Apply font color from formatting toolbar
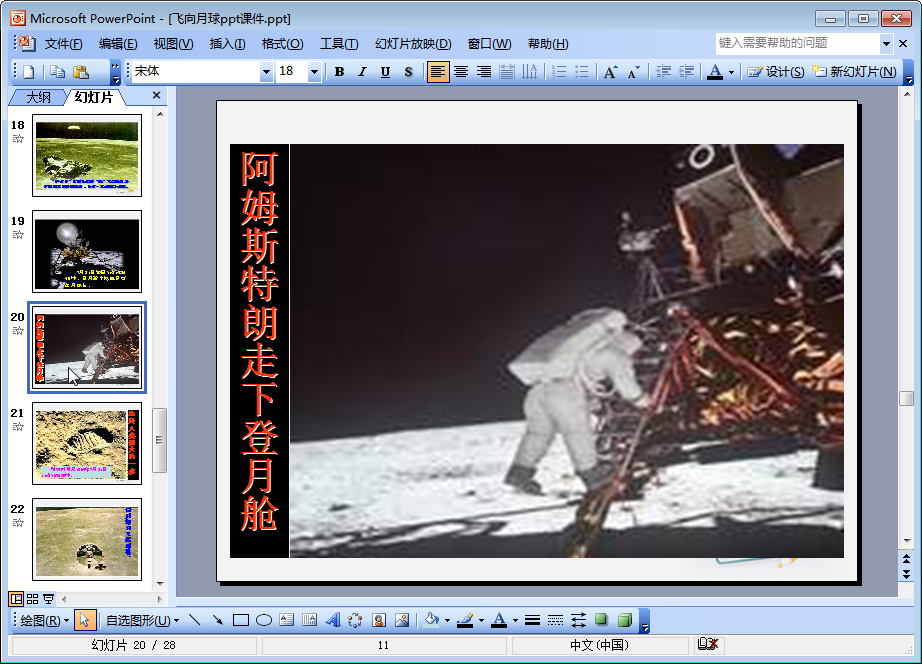Viewport: 922px width, 664px height. [715, 72]
